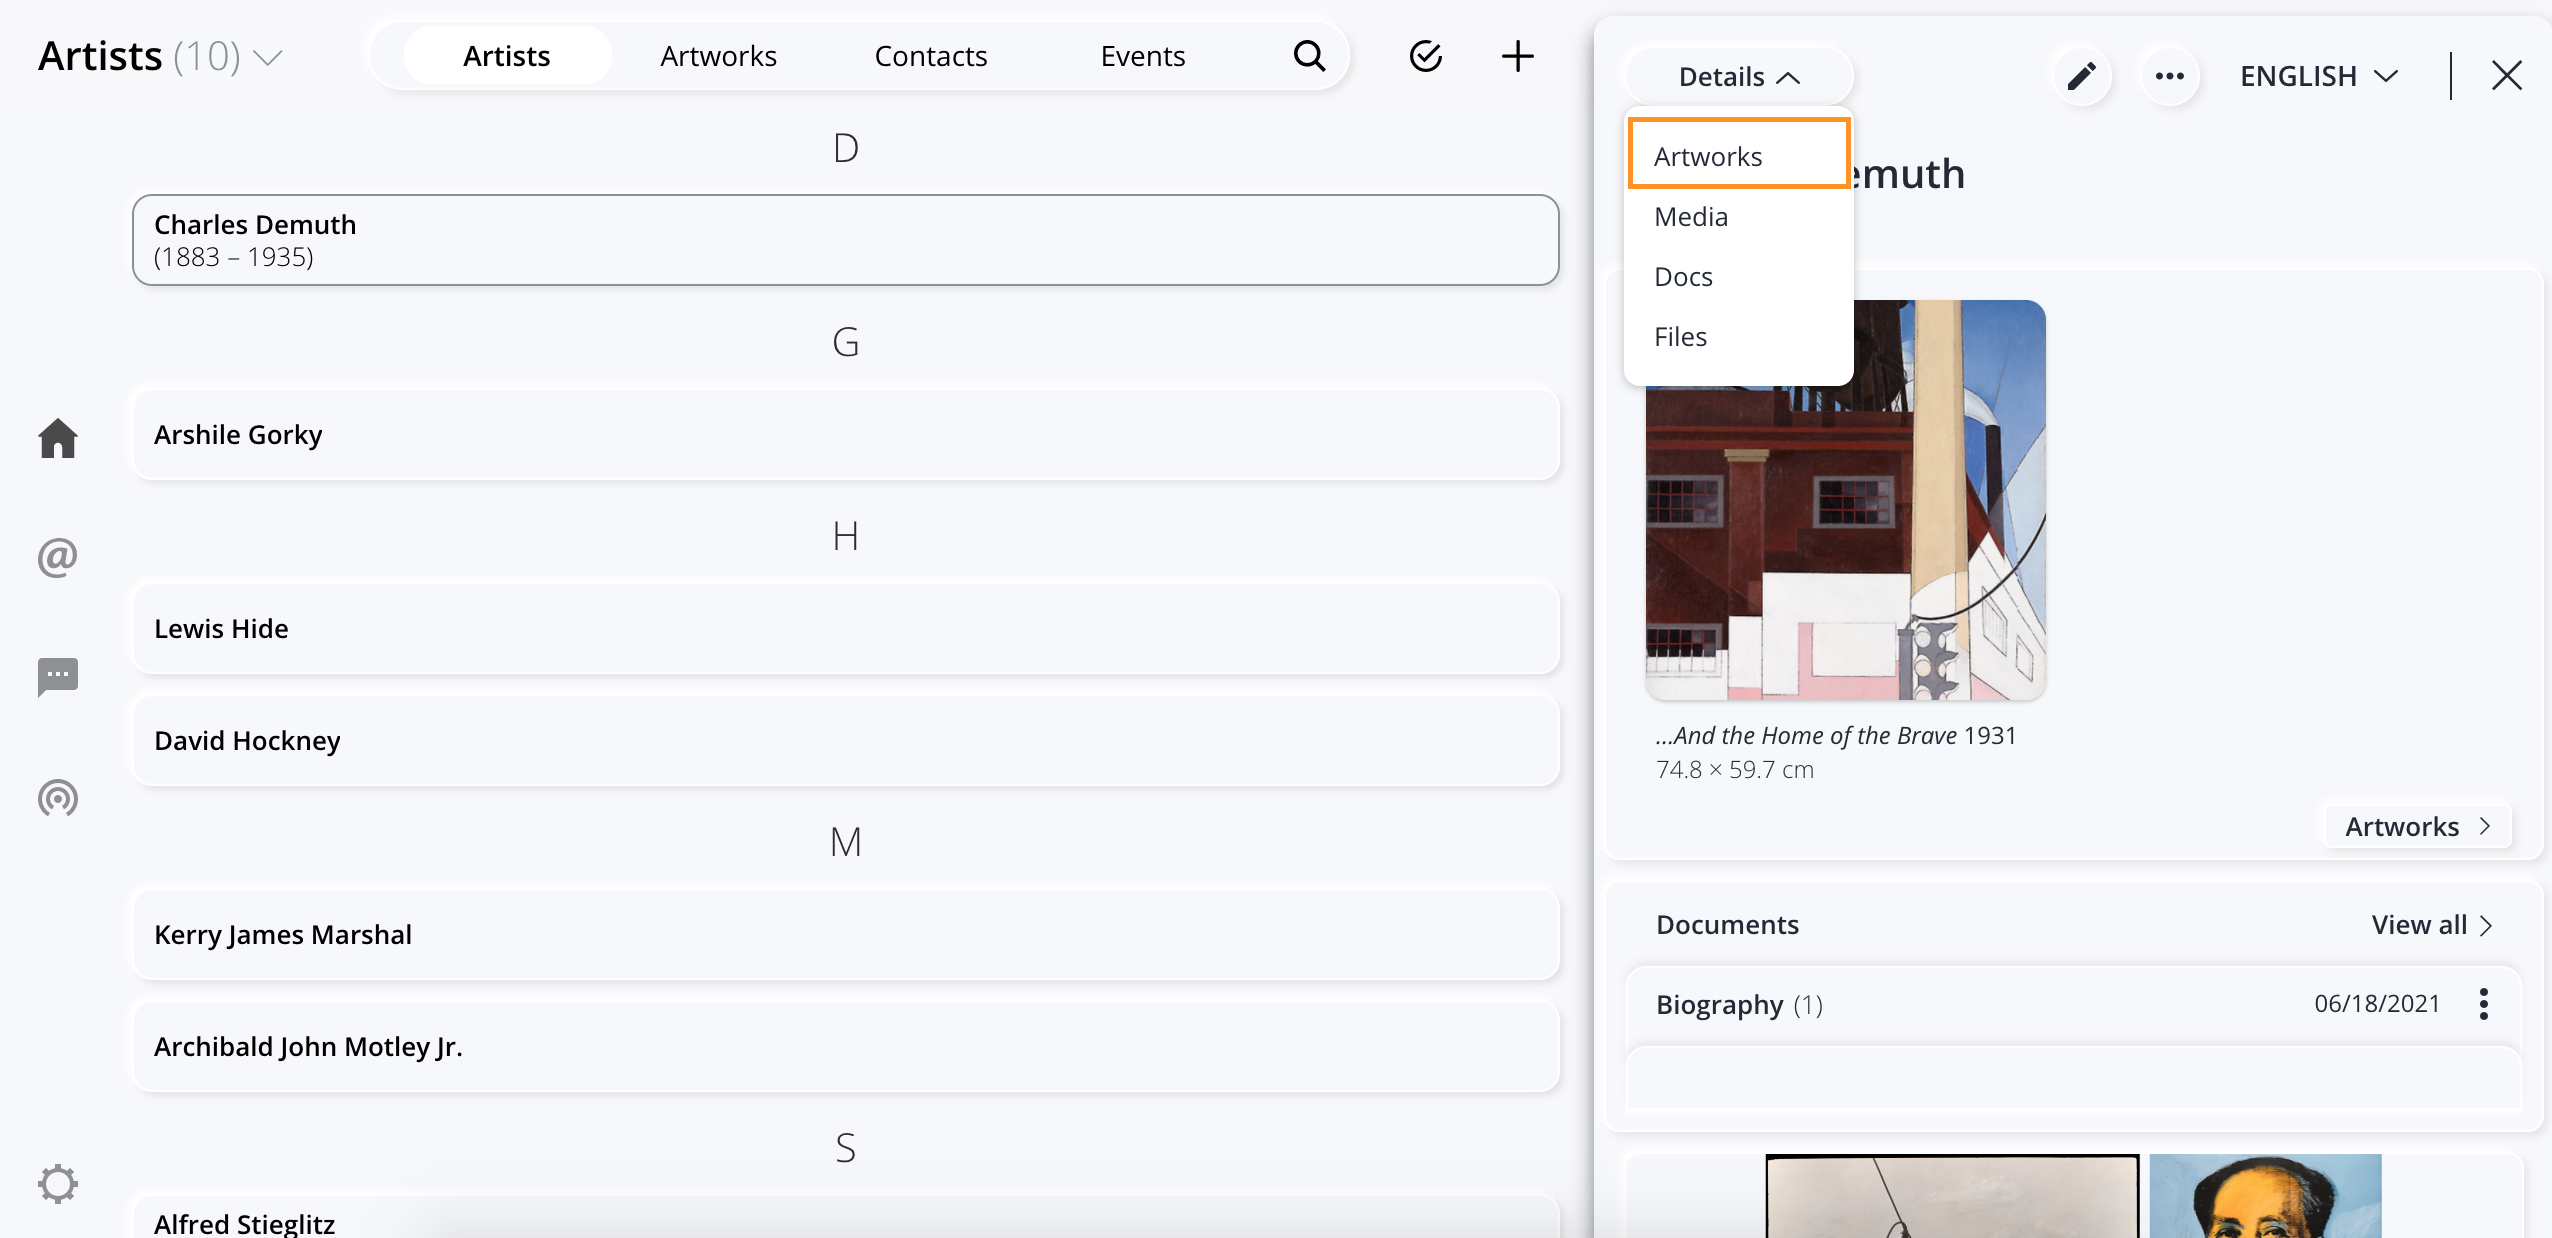Close the details panel with X
The height and width of the screenshot is (1238, 2552).
point(2506,76)
